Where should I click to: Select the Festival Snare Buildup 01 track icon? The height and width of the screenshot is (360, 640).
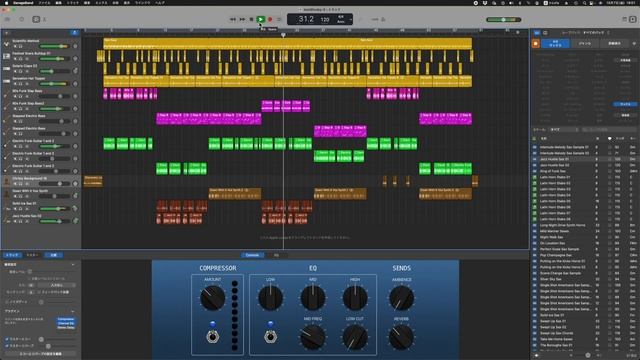pyautogui.click(x=6, y=56)
